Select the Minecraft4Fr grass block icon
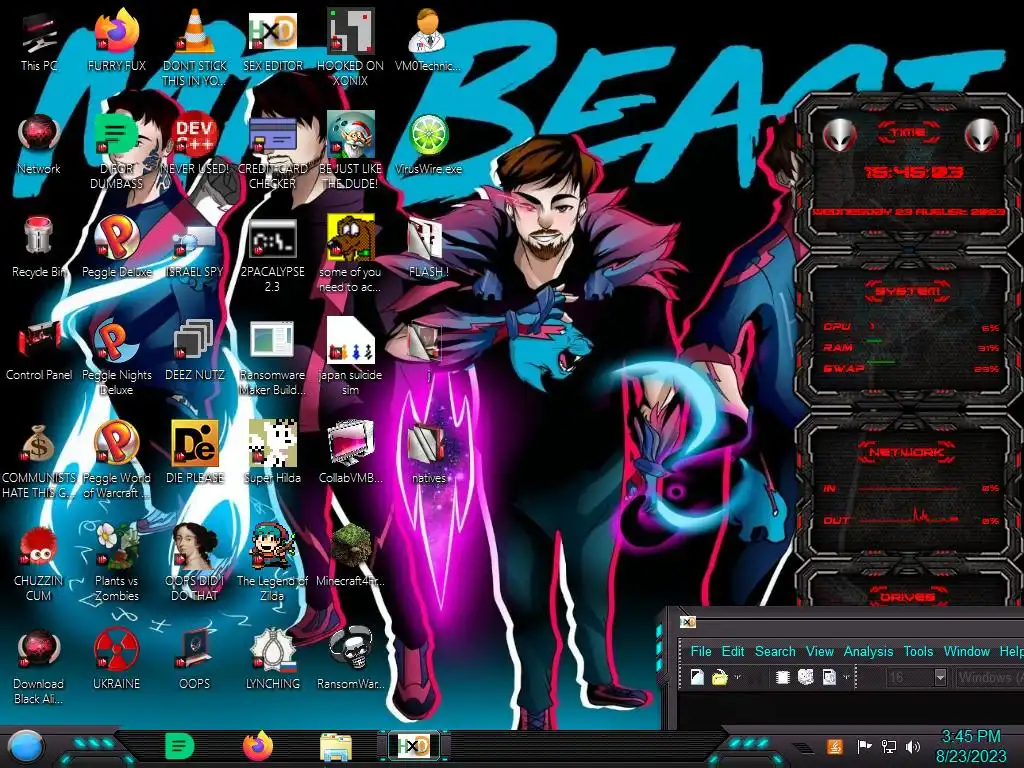The height and width of the screenshot is (768, 1024). 350,556
